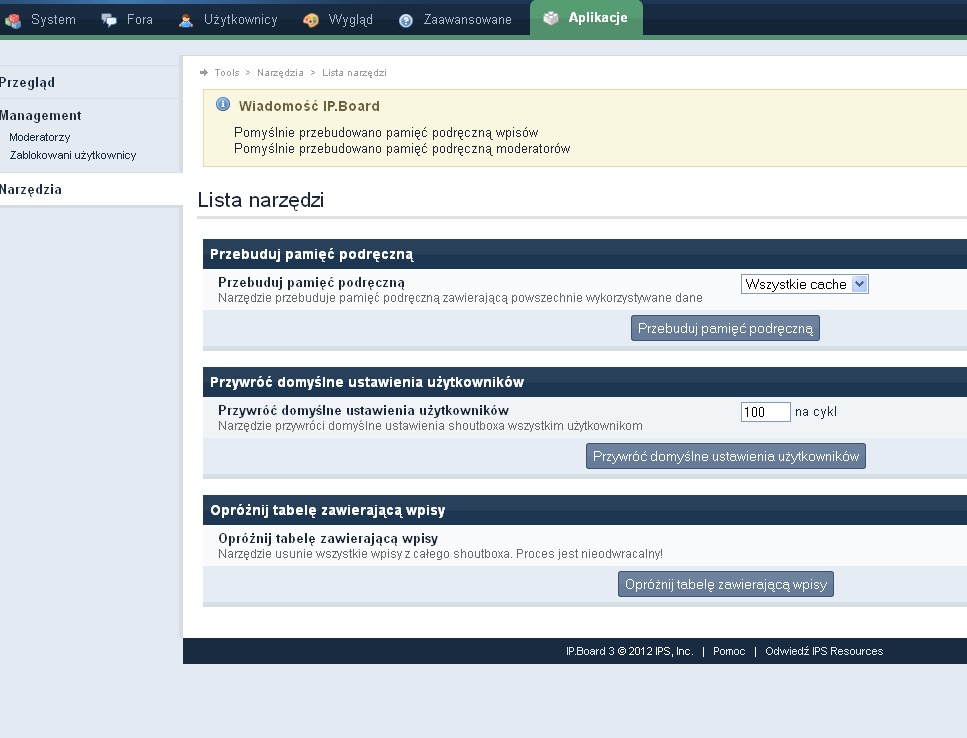The image size is (967, 738).
Task: Follow the Narzędzia breadcrumb link
Action: [280, 73]
